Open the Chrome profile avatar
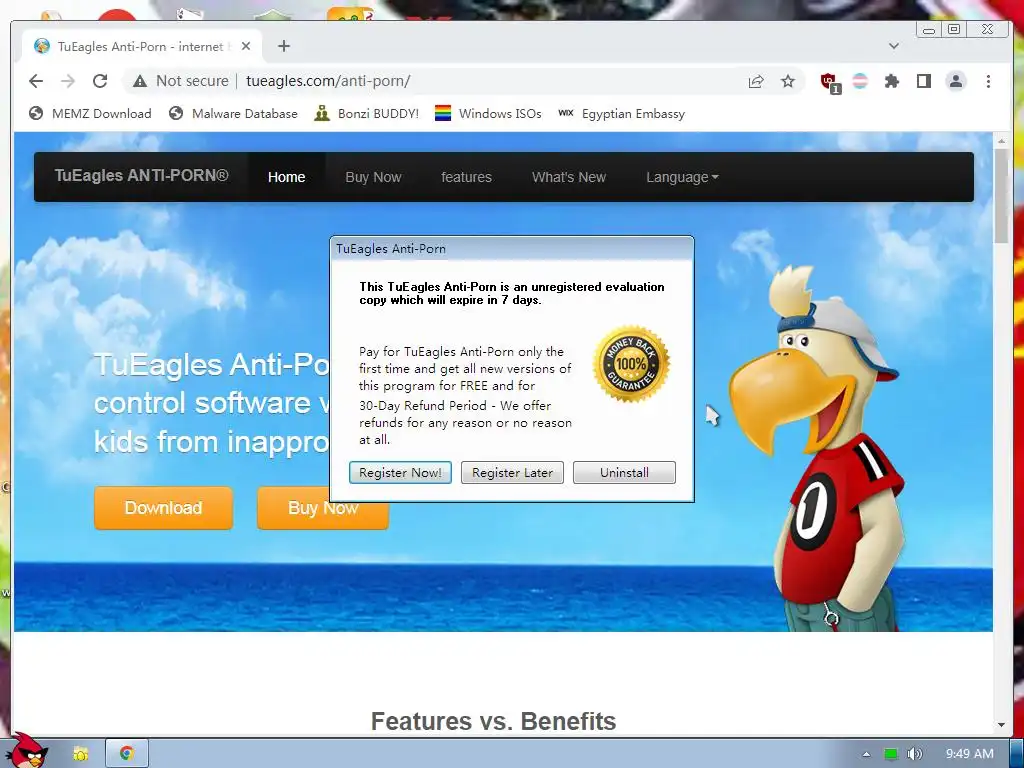The width and height of the screenshot is (1024, 768). pyautogui.click(x=956, y=81)
